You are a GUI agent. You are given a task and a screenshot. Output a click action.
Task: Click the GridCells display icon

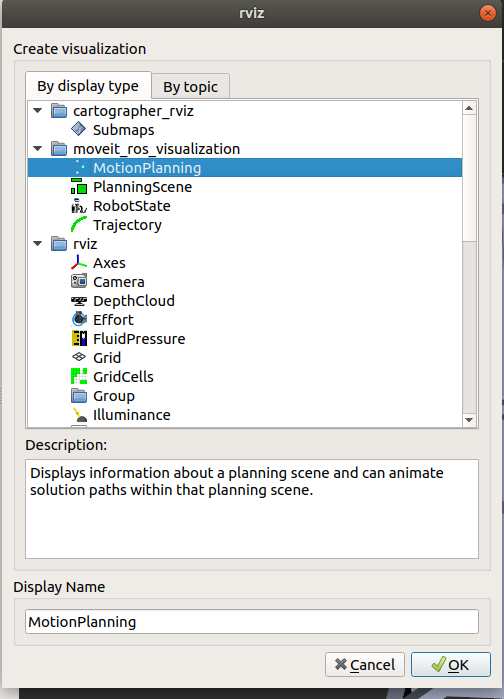pyautogui.click(x=79, y=377)
